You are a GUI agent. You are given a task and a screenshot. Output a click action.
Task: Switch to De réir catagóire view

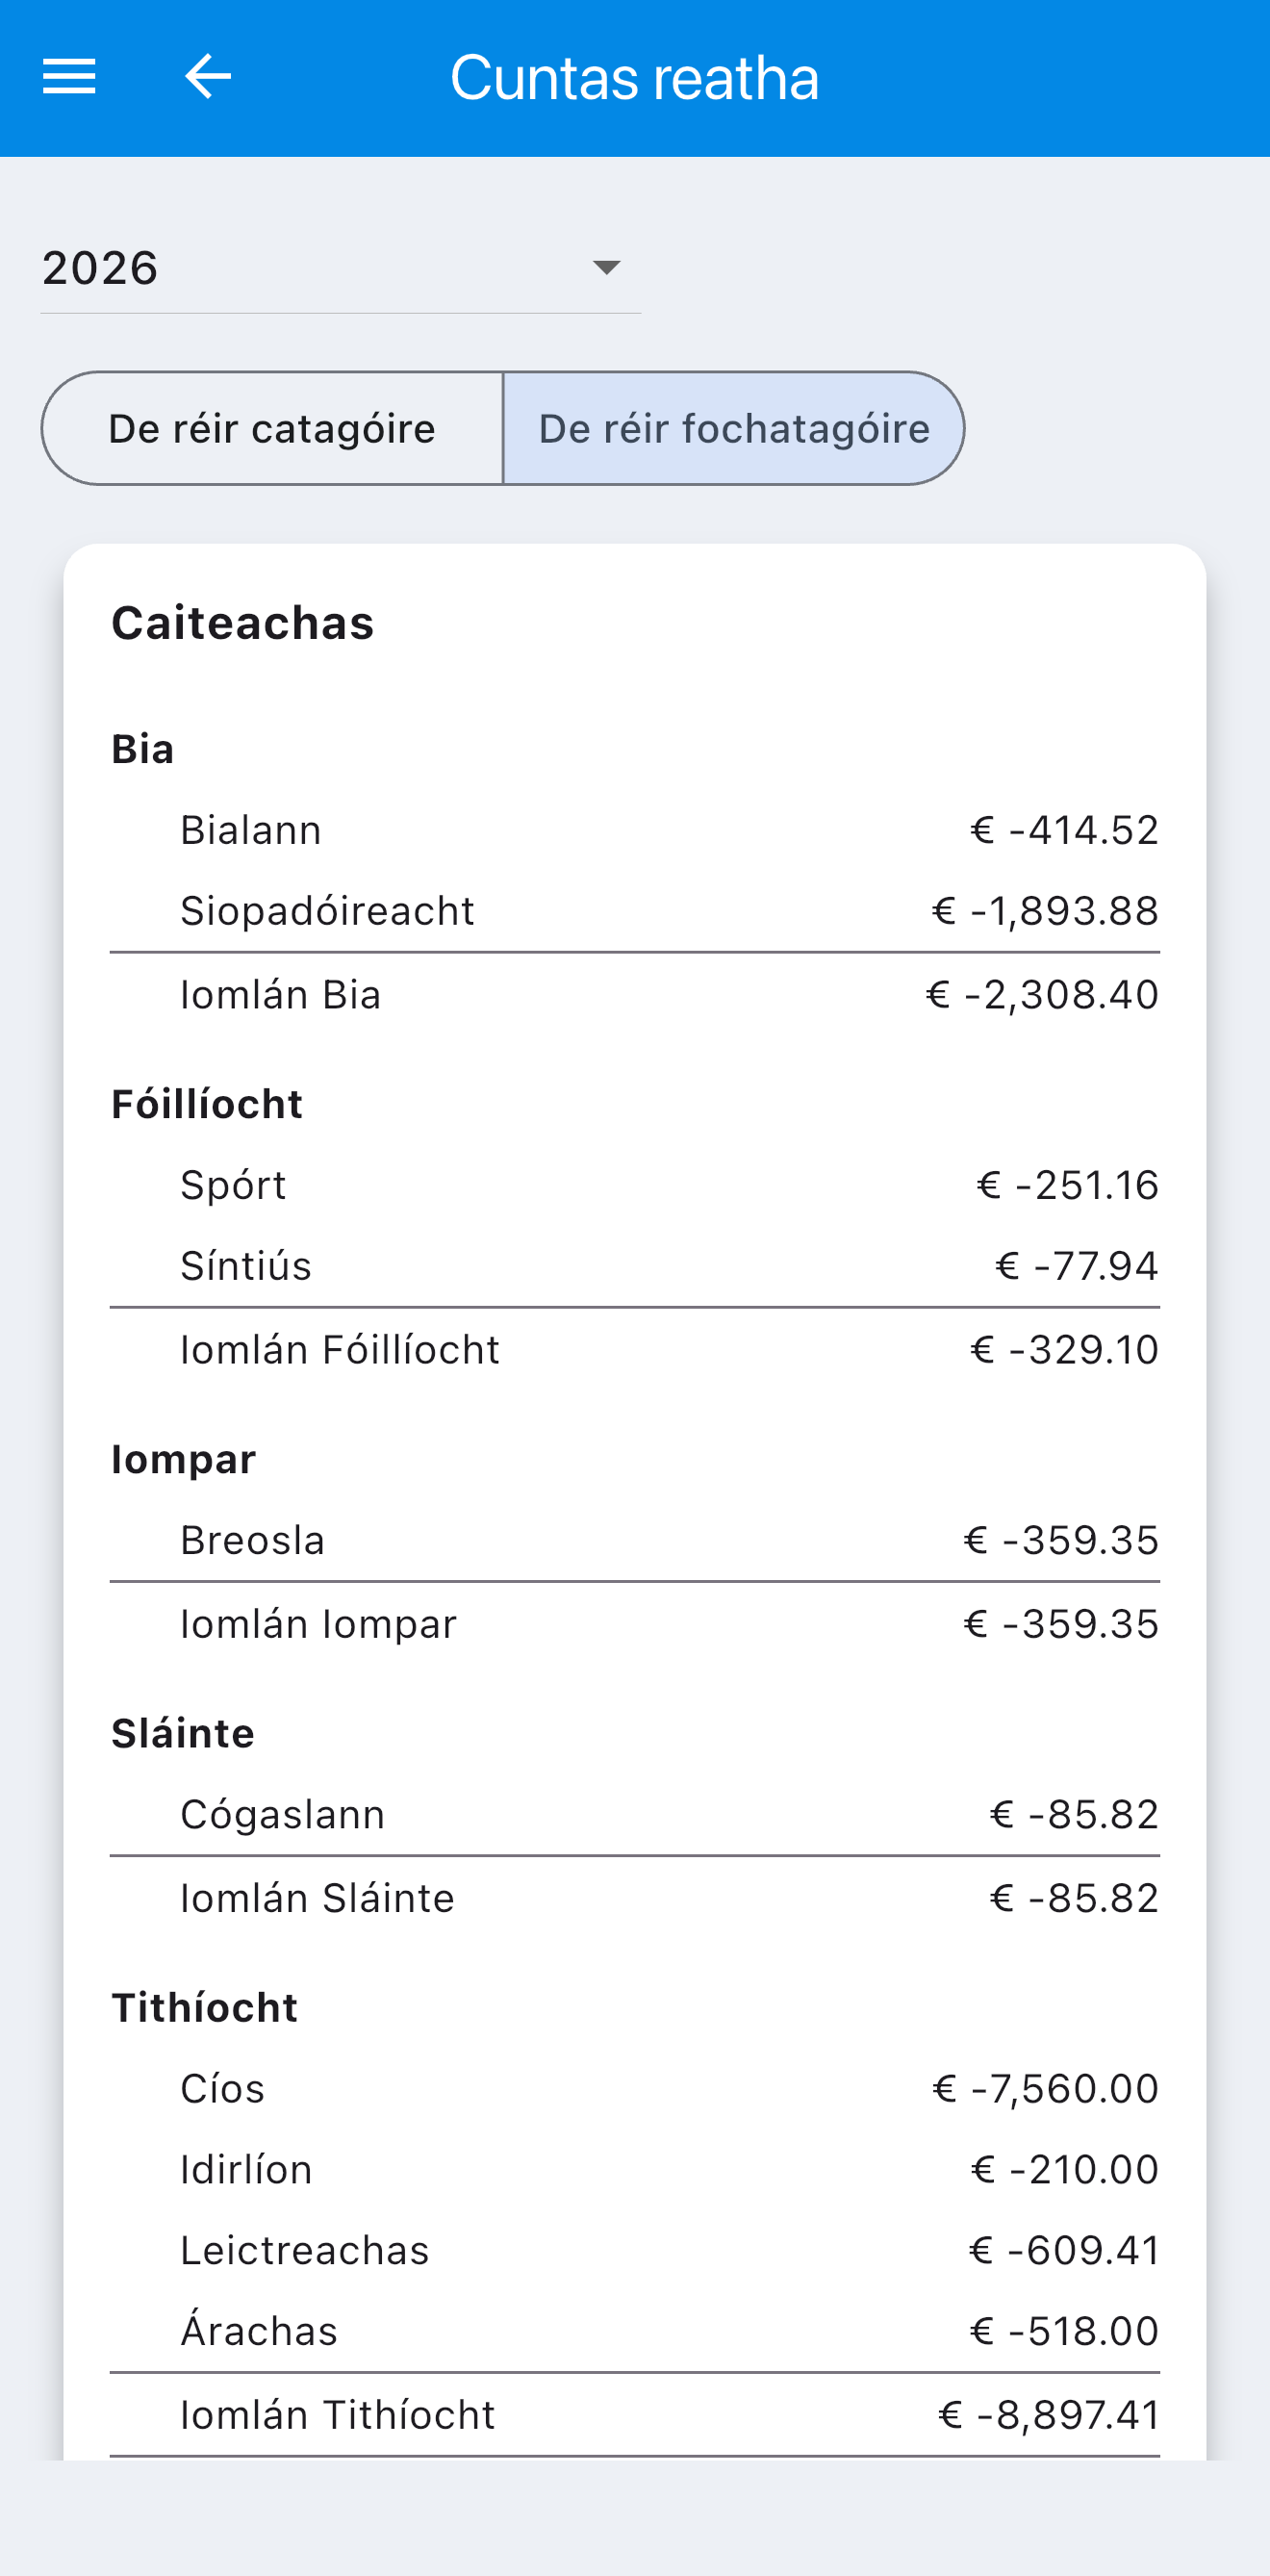point(272,428)
